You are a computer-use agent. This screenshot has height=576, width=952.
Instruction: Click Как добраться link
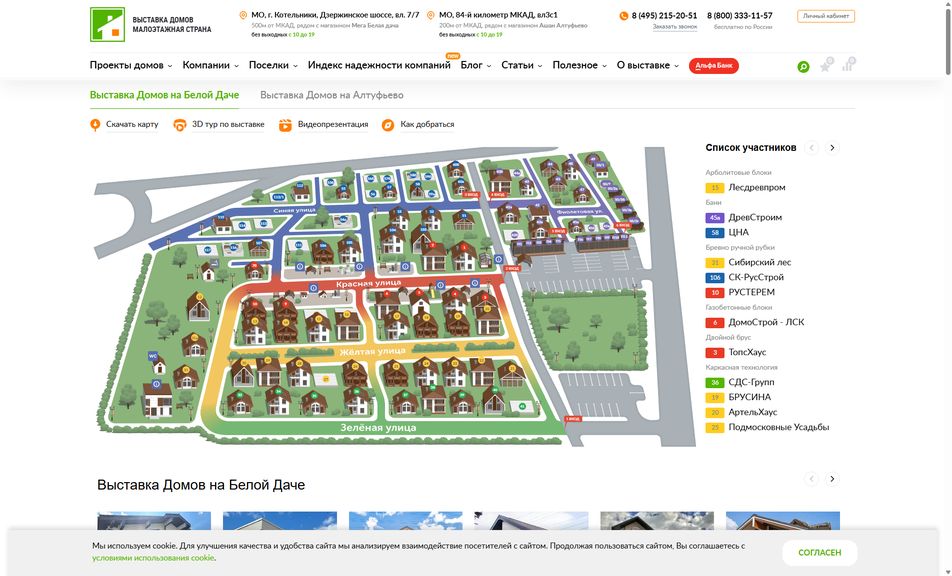427,124
